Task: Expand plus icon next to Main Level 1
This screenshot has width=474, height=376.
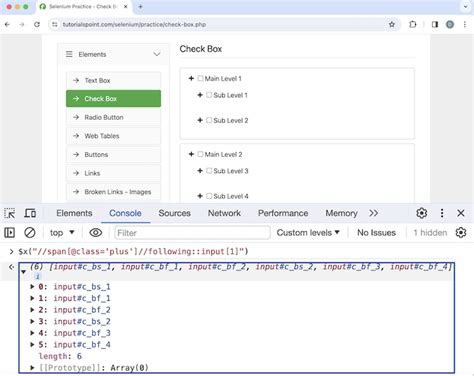Action: click(x=191, y=78)
